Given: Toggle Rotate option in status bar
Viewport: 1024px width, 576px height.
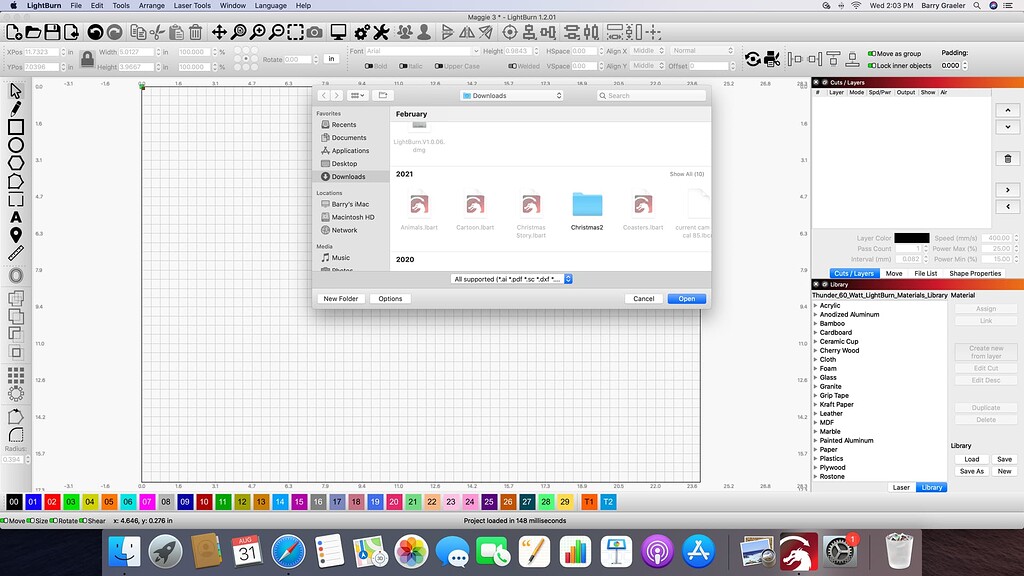Looking at the screenshot, I should 54,520.
